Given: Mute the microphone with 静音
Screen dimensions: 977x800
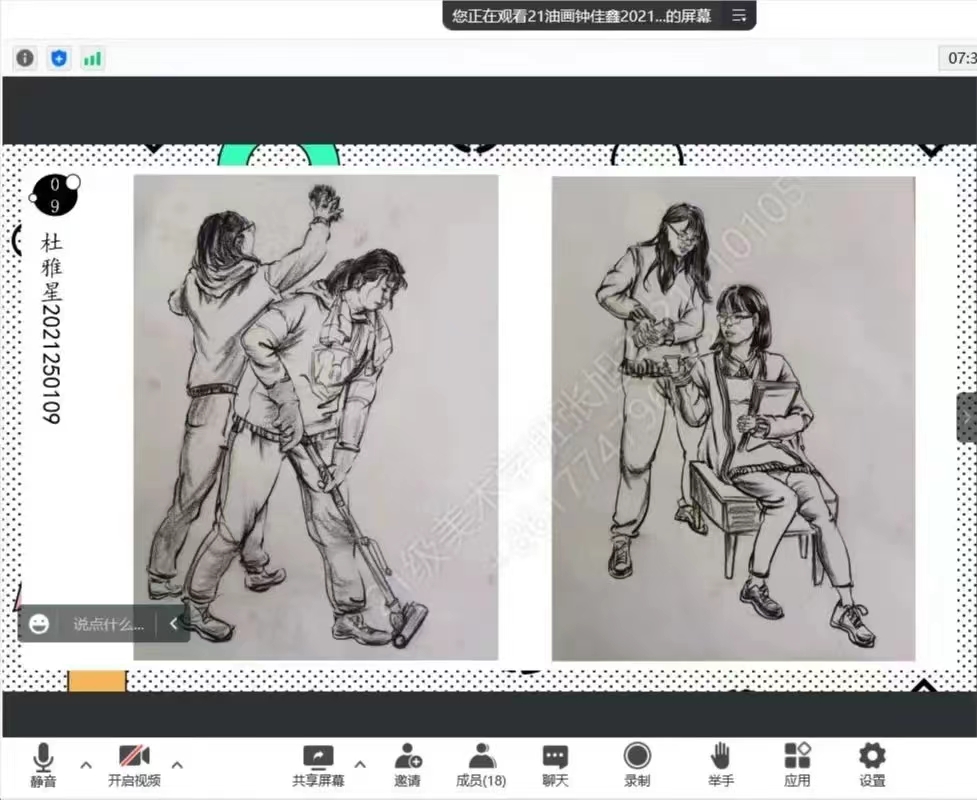Looking at the screenshot, I should coord(41,764).
